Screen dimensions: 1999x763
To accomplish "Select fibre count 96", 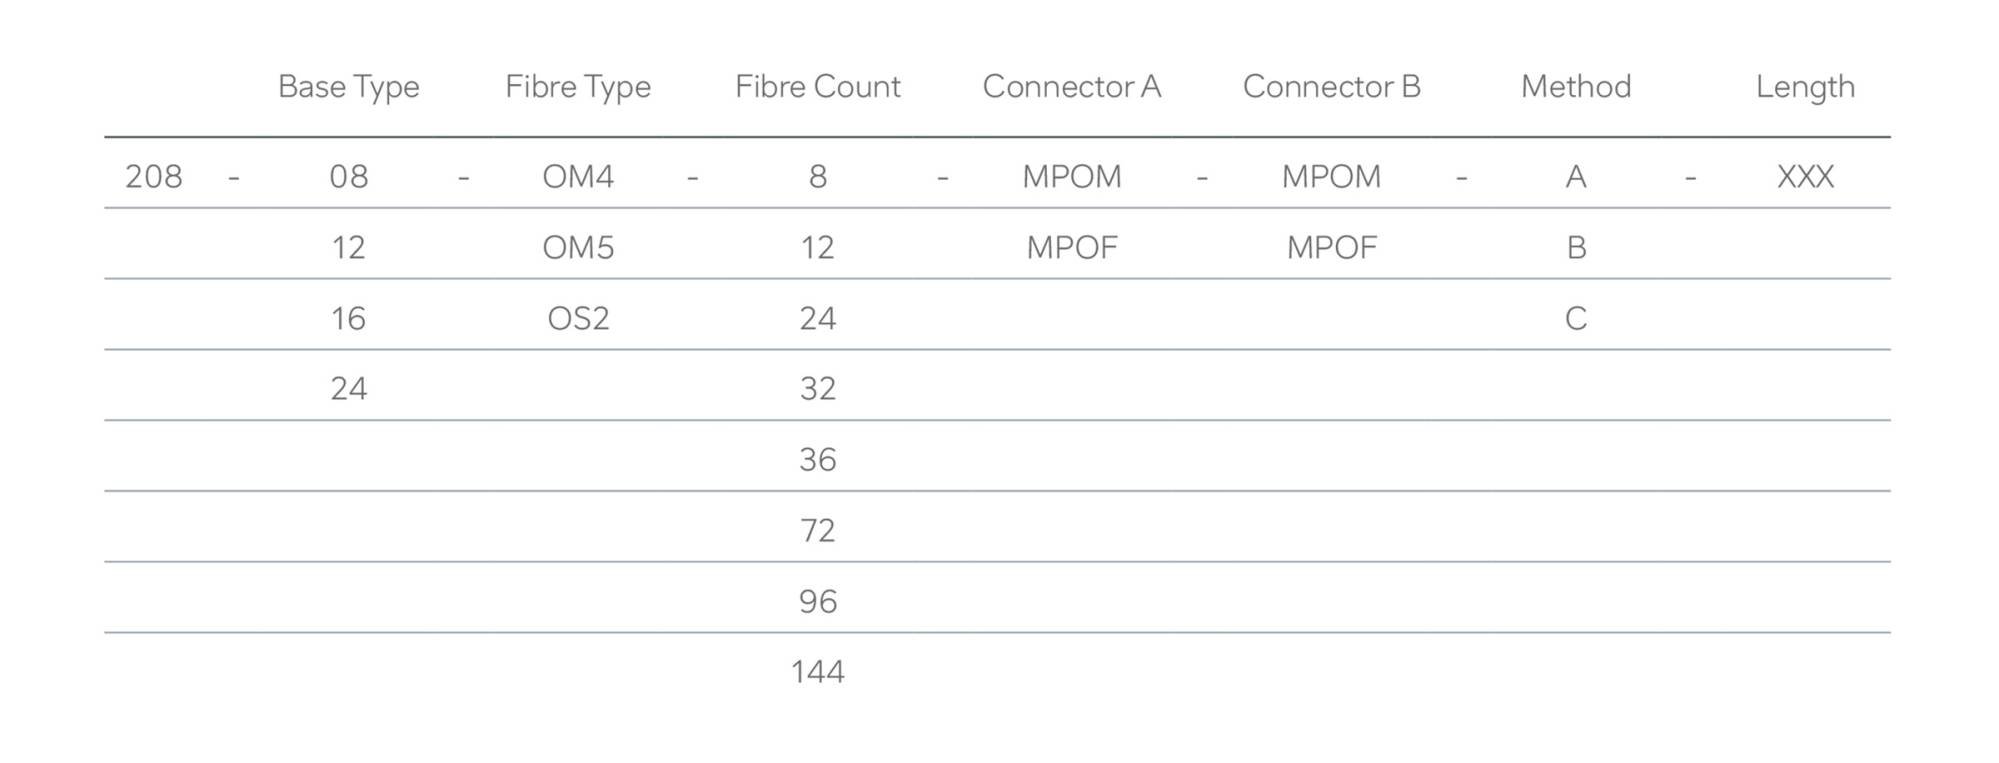I will (x=817, y=601).
